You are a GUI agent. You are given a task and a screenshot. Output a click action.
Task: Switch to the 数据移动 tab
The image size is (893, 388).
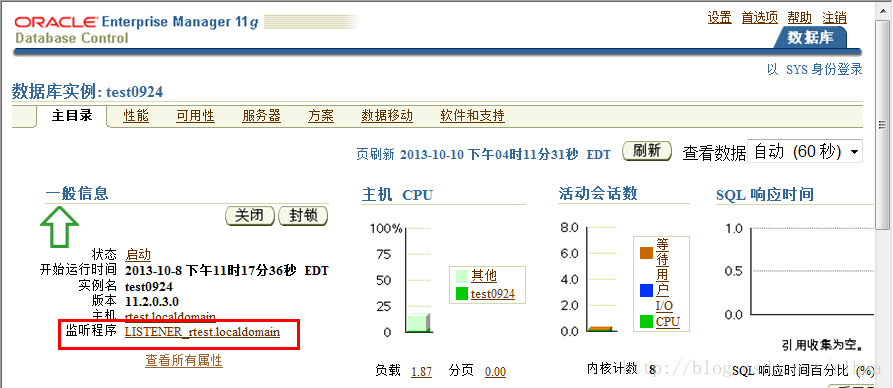coord(387,116)
